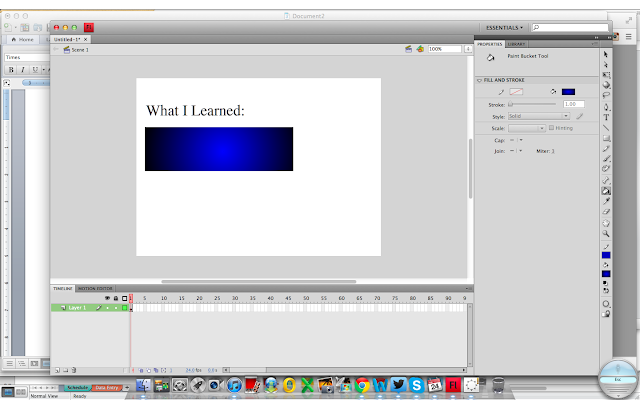Select the Bone tool
The width and height of the screenshot is (640, 400).
pyautogui.click(x=606, y=180)
